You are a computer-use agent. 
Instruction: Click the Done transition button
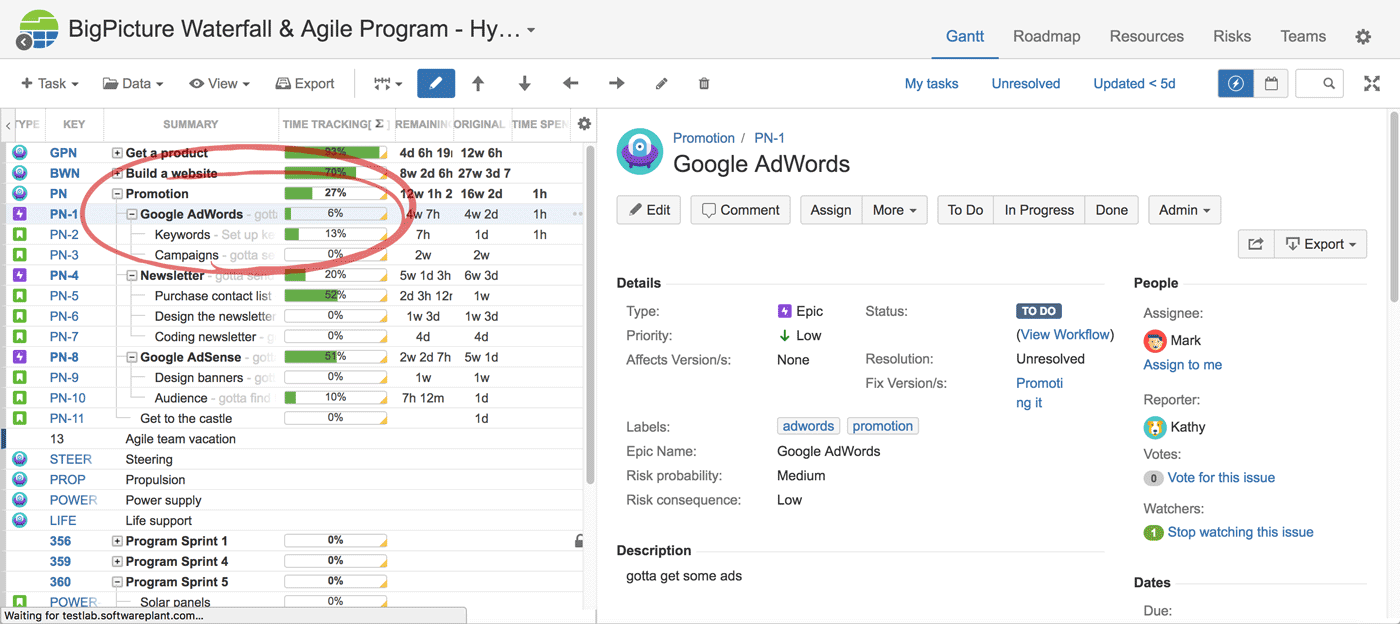1112,210
